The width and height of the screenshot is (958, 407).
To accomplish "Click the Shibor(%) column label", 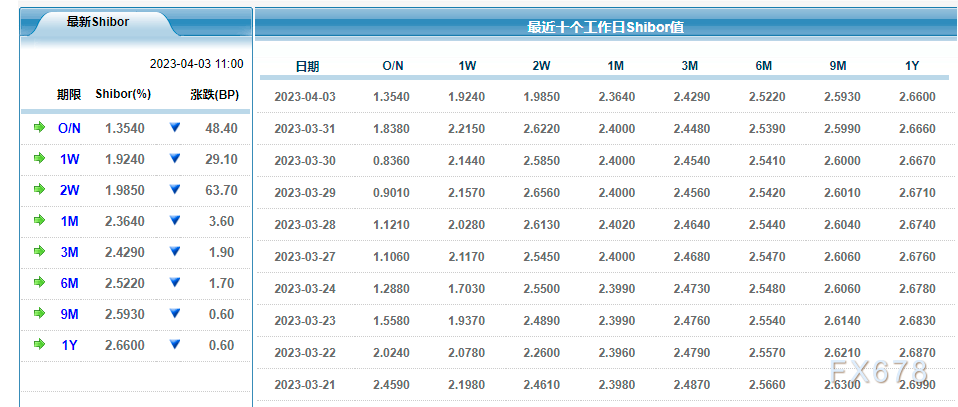I will (x=123, y=94).
